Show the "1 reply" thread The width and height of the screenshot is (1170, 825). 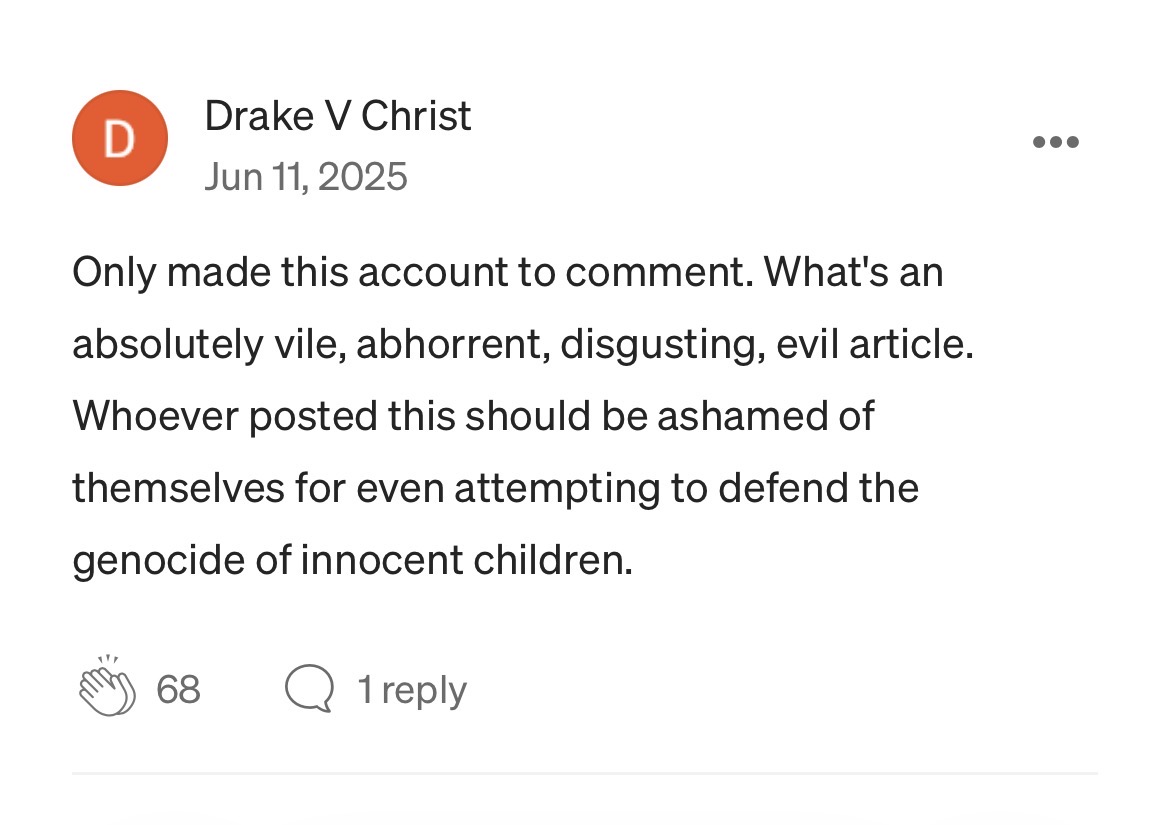411,690
